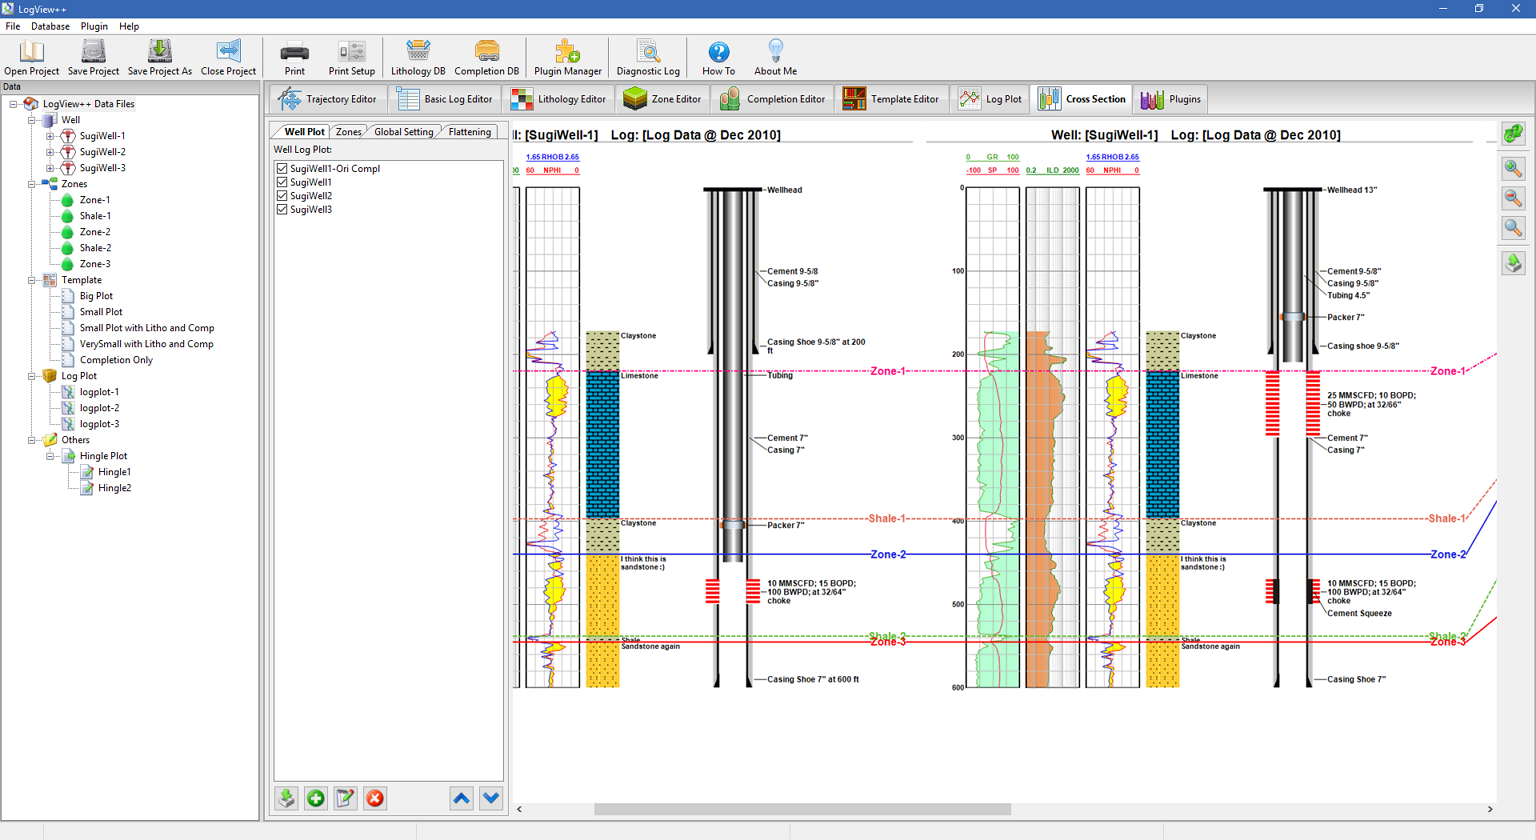Click the green refresh plot icon
The height and width of the screenshot is (840, 1536).
coord(1513,134)
